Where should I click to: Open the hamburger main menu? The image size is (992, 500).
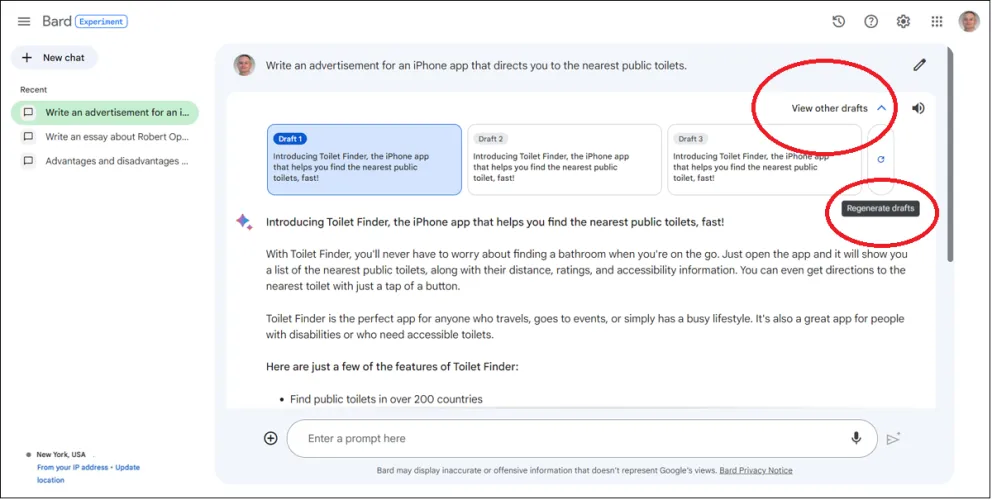pos(24,22)
